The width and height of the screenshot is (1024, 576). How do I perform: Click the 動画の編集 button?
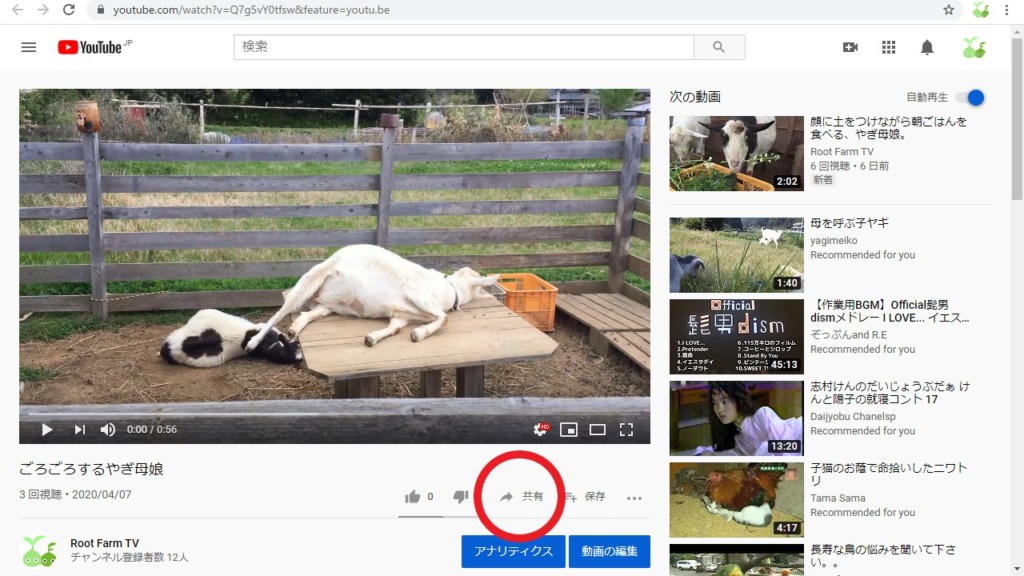[x=609, y=551]
